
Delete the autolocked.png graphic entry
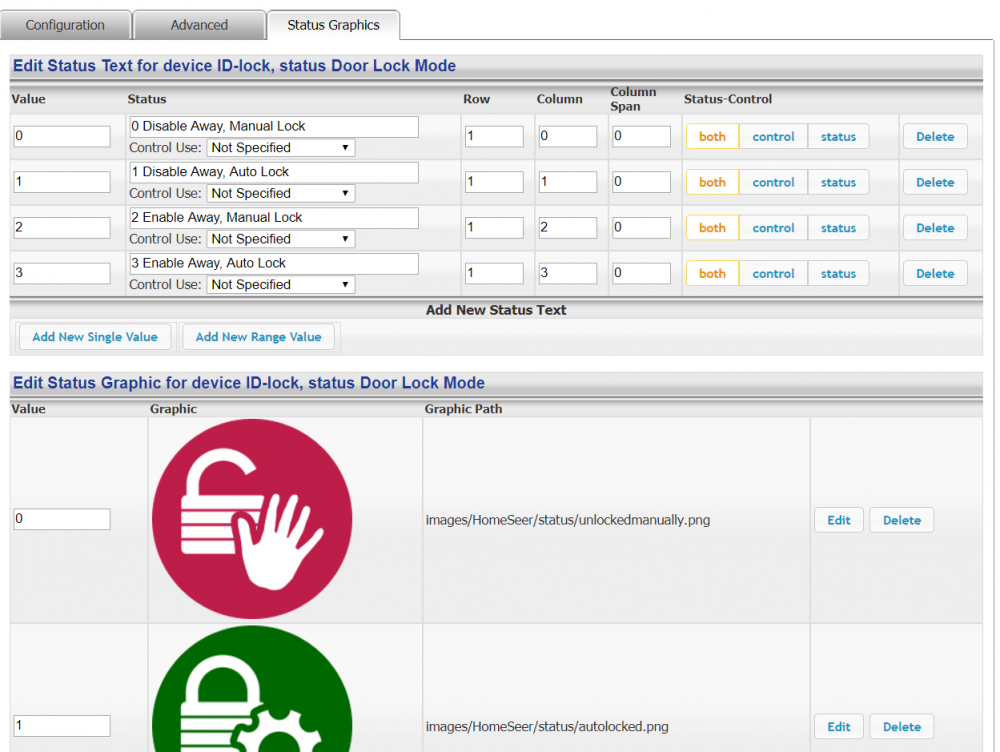tap(901, 727)
